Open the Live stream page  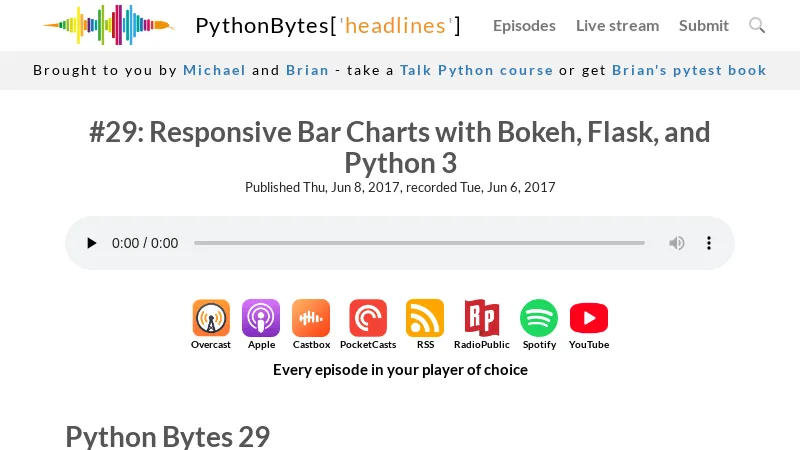617,25
